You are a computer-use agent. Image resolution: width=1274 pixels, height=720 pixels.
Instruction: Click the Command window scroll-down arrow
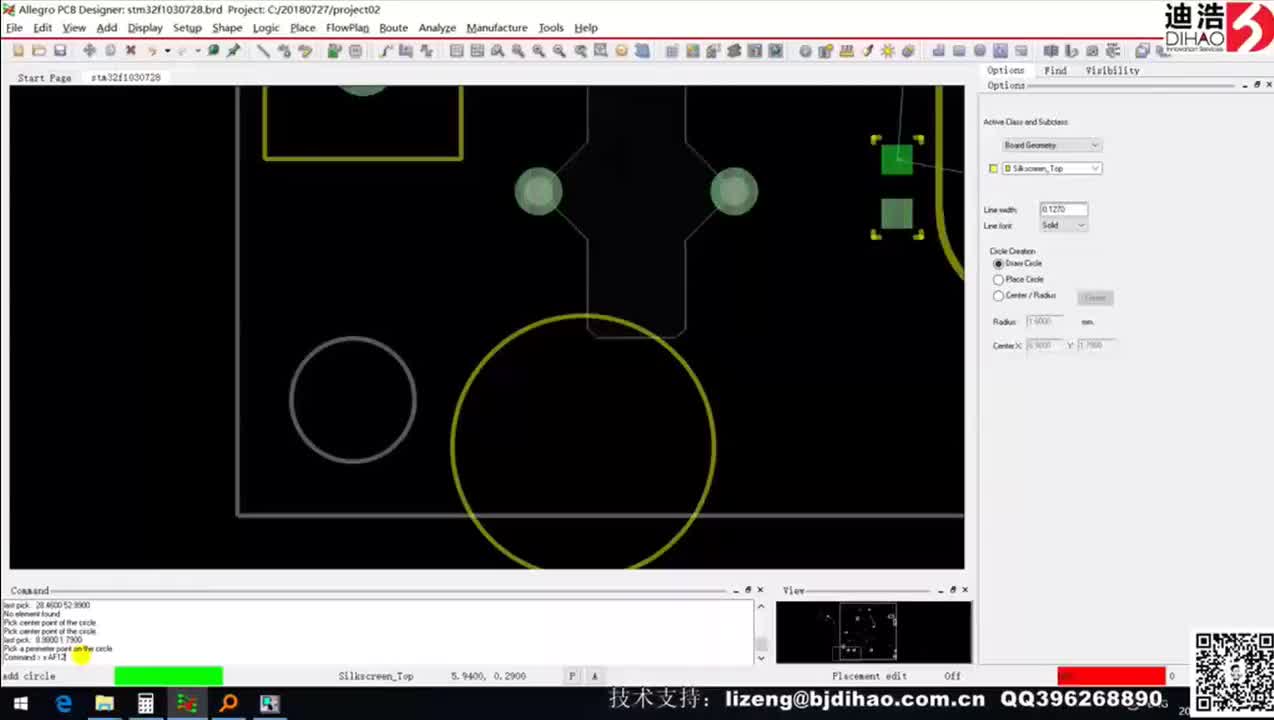pos(761,657)
